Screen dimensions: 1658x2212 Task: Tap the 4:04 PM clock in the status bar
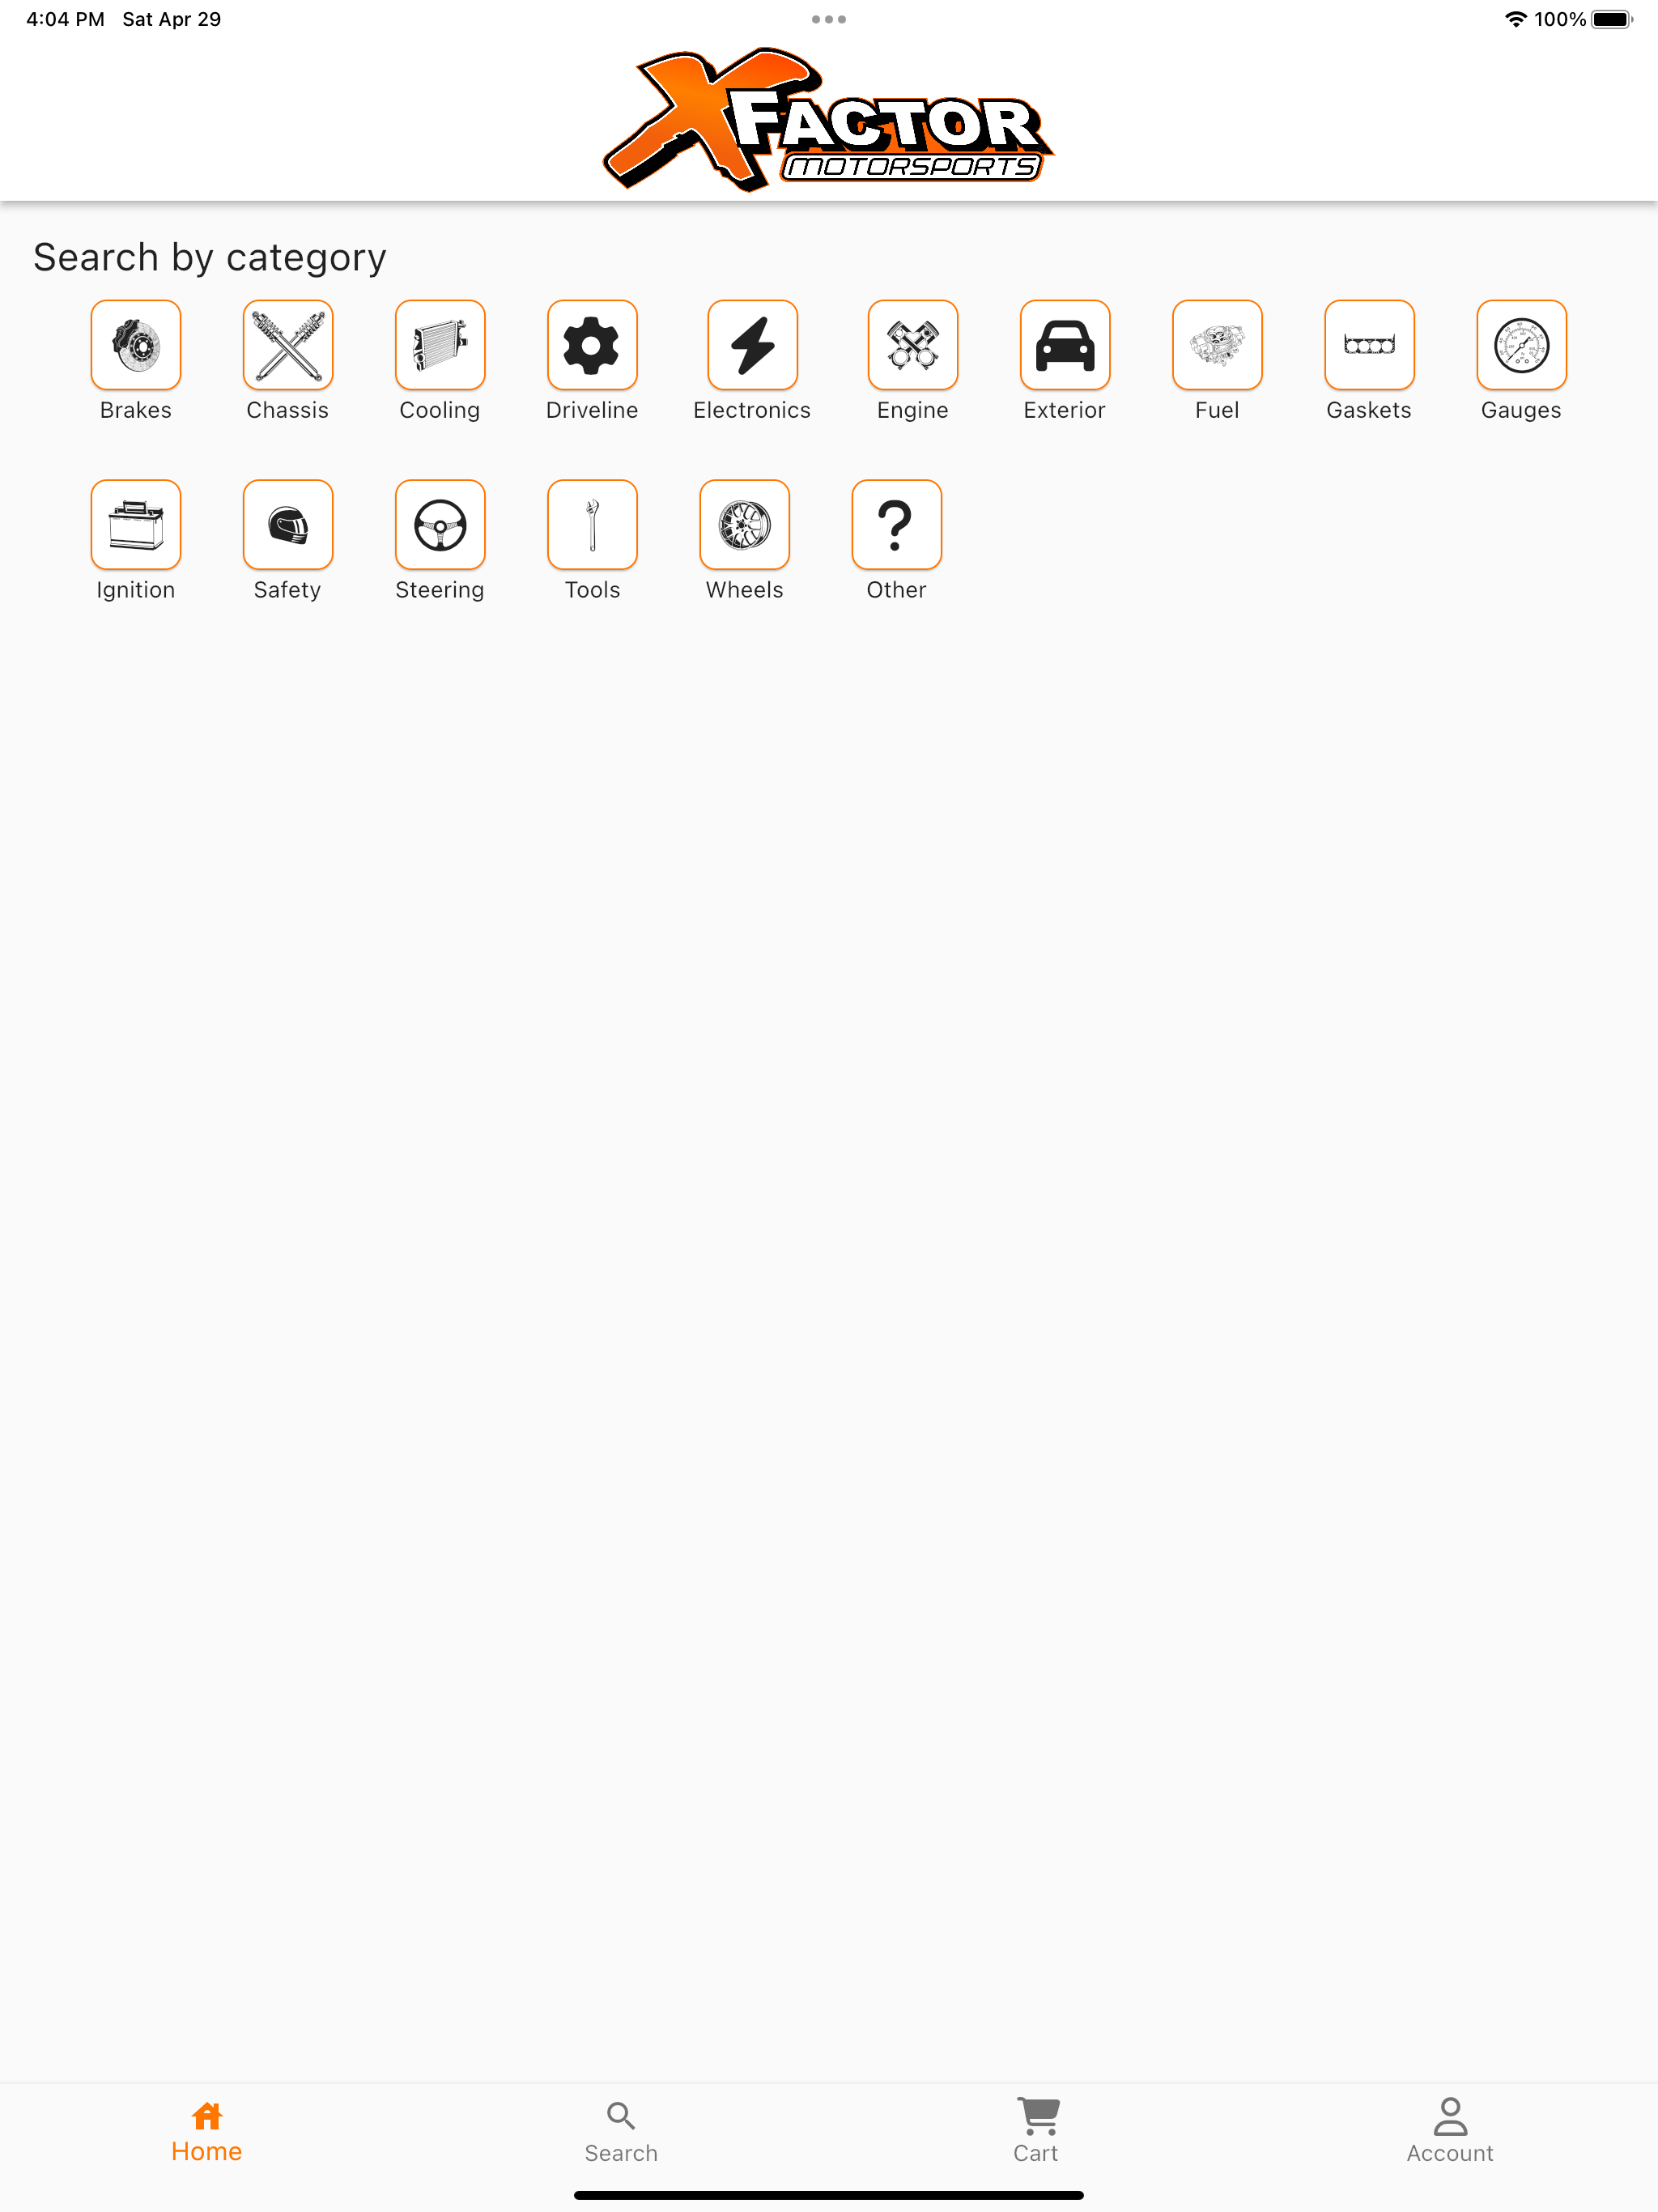click(x=65, y=19)
